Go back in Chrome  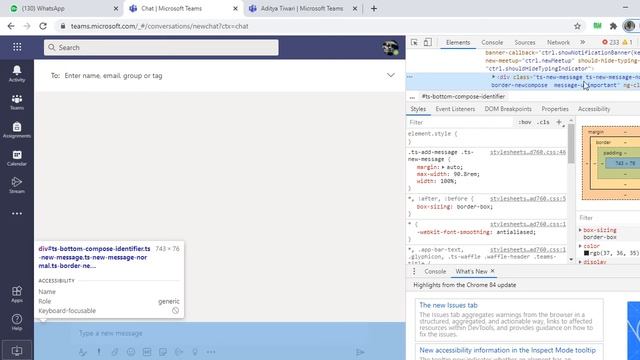coord(11,26)
